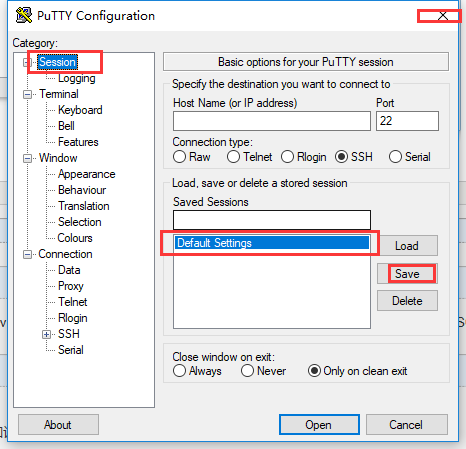Load the selected saved session

tap(407, 246)
